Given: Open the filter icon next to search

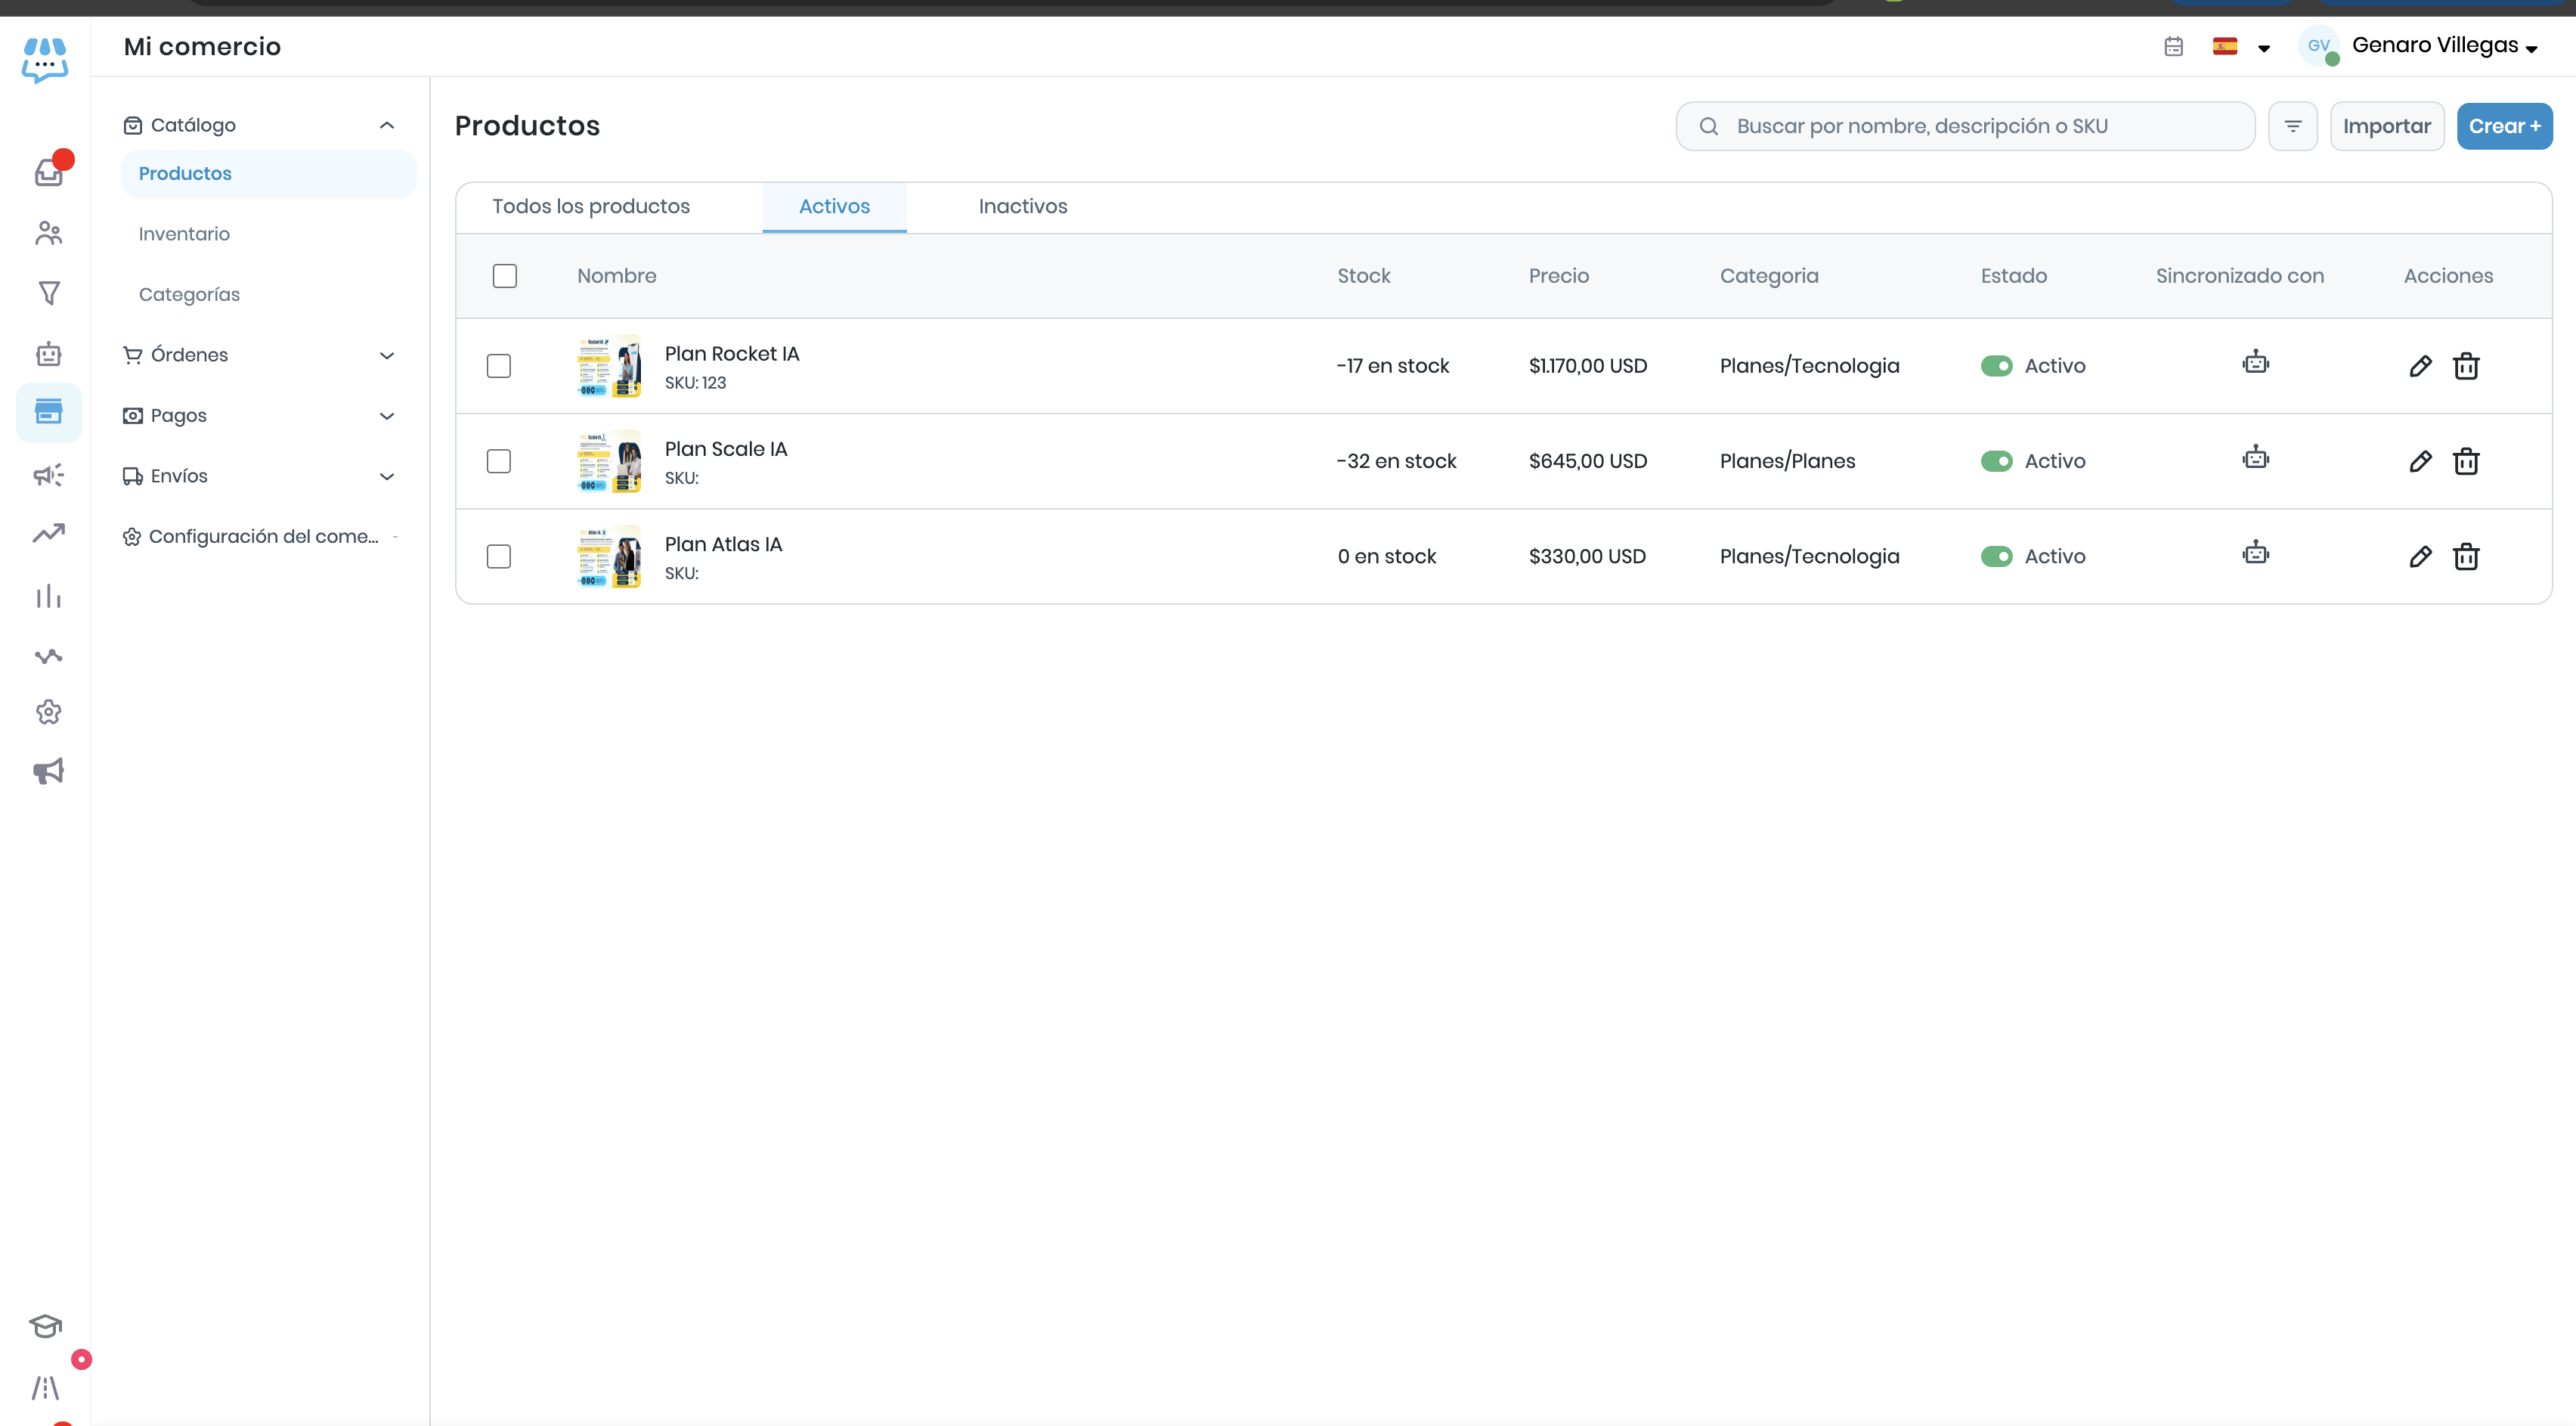Looking at the screenshot, I should tap(2292, 126).
